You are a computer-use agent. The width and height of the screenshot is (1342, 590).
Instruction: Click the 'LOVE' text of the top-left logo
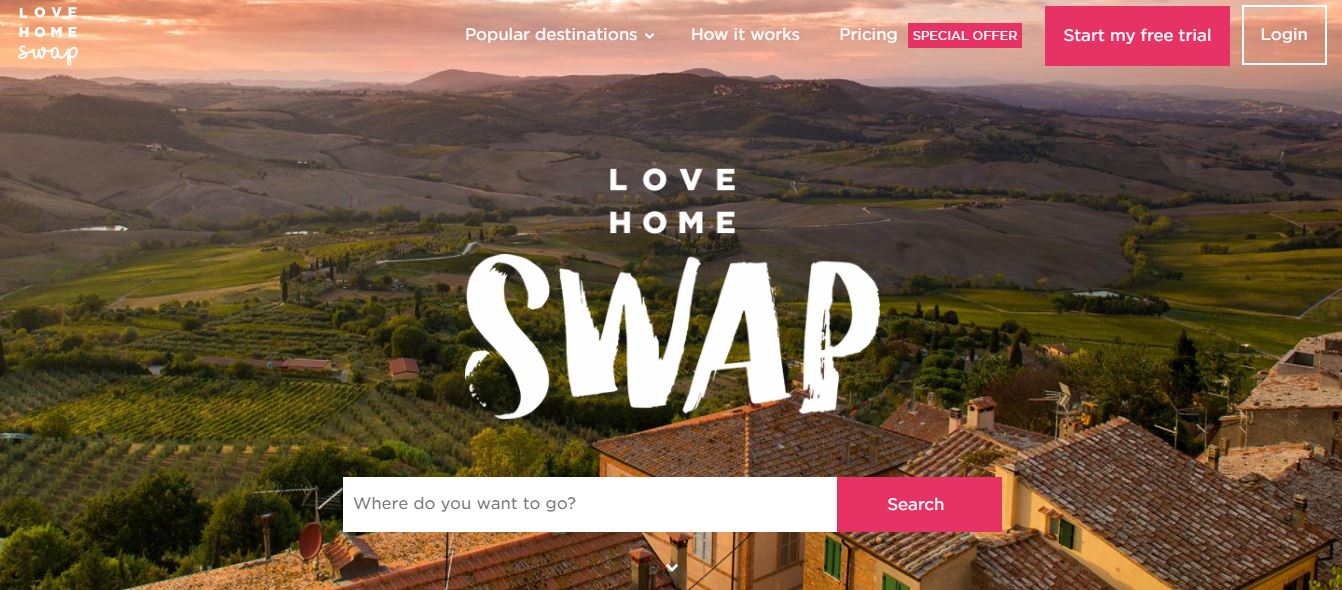48,13
